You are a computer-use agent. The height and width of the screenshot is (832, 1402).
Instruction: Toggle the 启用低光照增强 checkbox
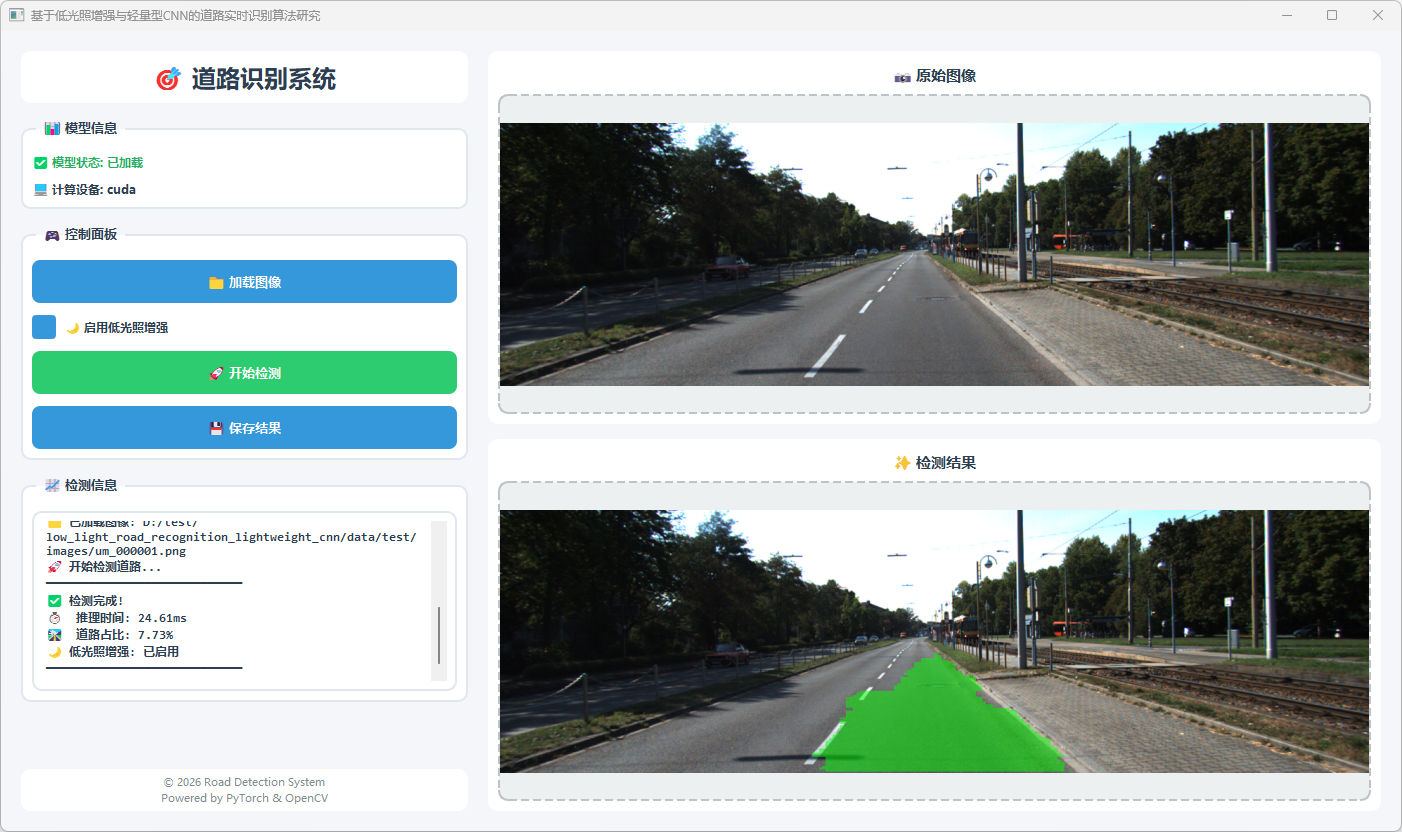coord(44,327)
